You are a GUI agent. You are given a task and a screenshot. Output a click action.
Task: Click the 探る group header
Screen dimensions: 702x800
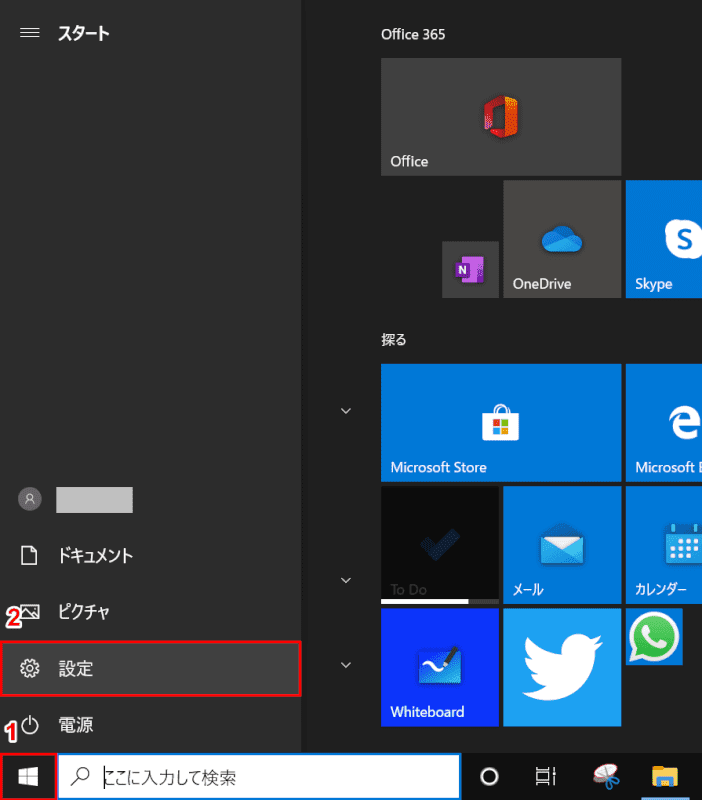[x=393, y=340]
